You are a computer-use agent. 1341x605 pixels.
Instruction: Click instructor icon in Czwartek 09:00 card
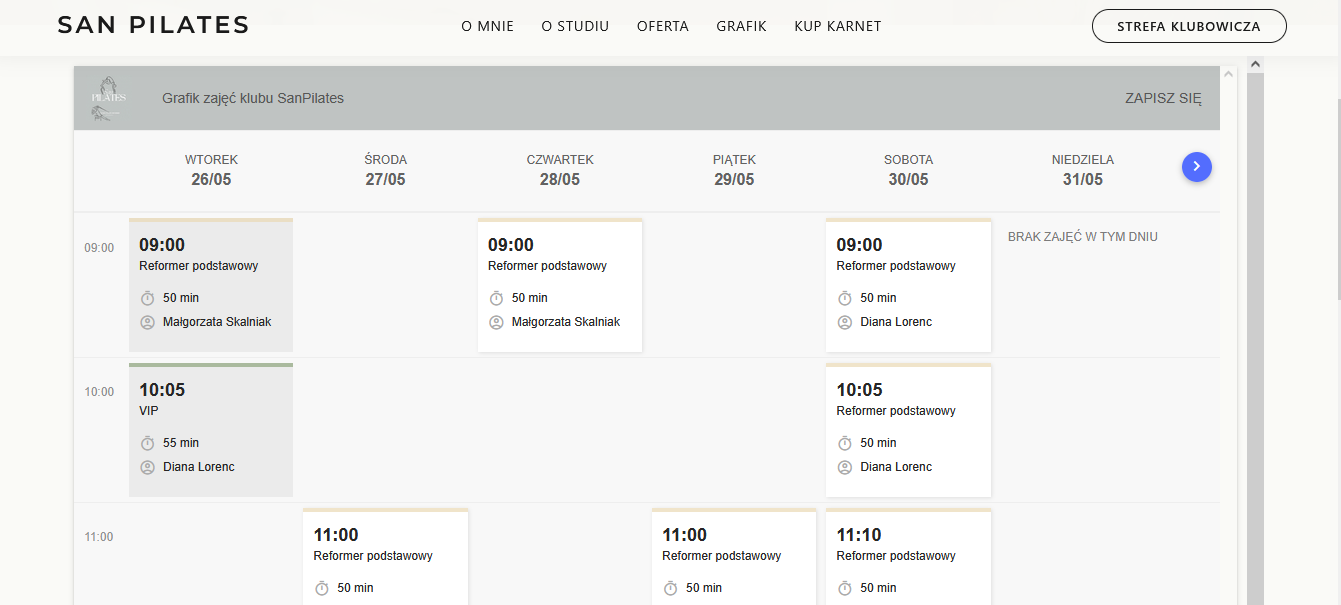click(x=496, y=322)
